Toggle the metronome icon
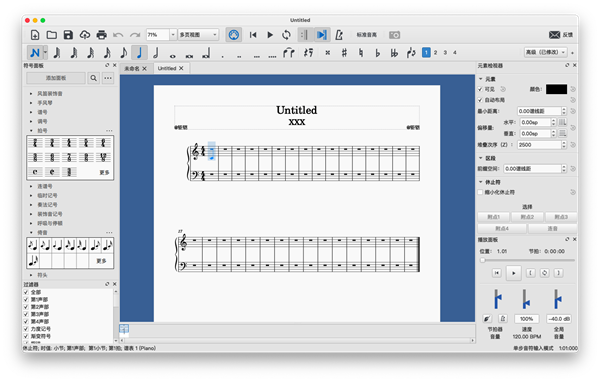 [x=339, y=35]
